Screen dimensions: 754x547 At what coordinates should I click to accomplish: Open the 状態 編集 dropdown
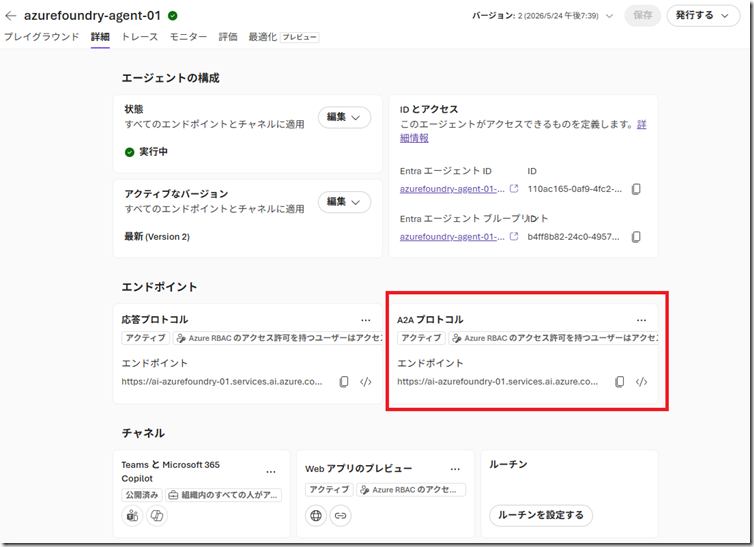coord(344,117)
